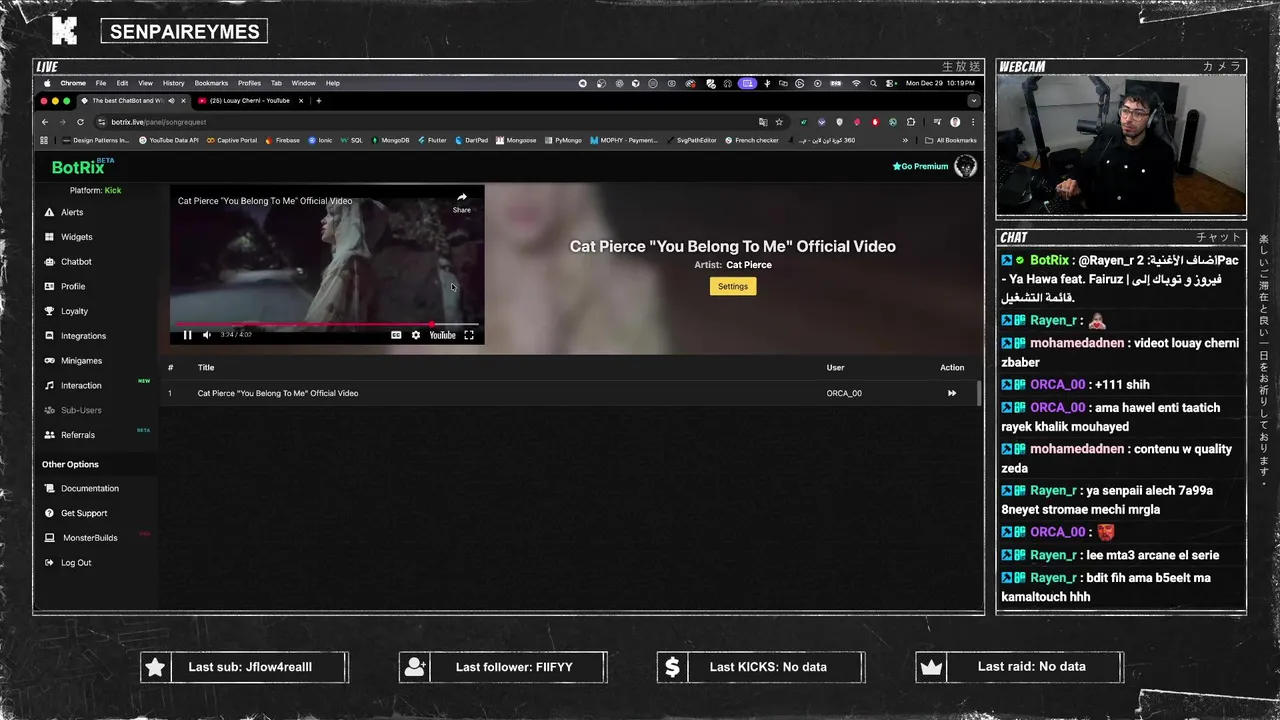1280x720 pixels.
Task: Open Referrals in the sidebar
Action: (x=77, y=435)
